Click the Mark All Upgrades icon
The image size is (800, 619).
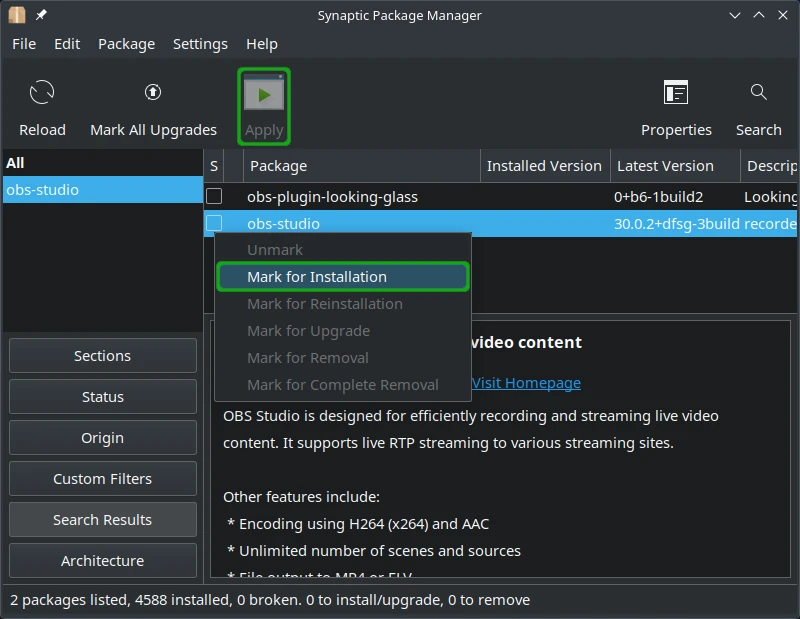coord(153,93)
